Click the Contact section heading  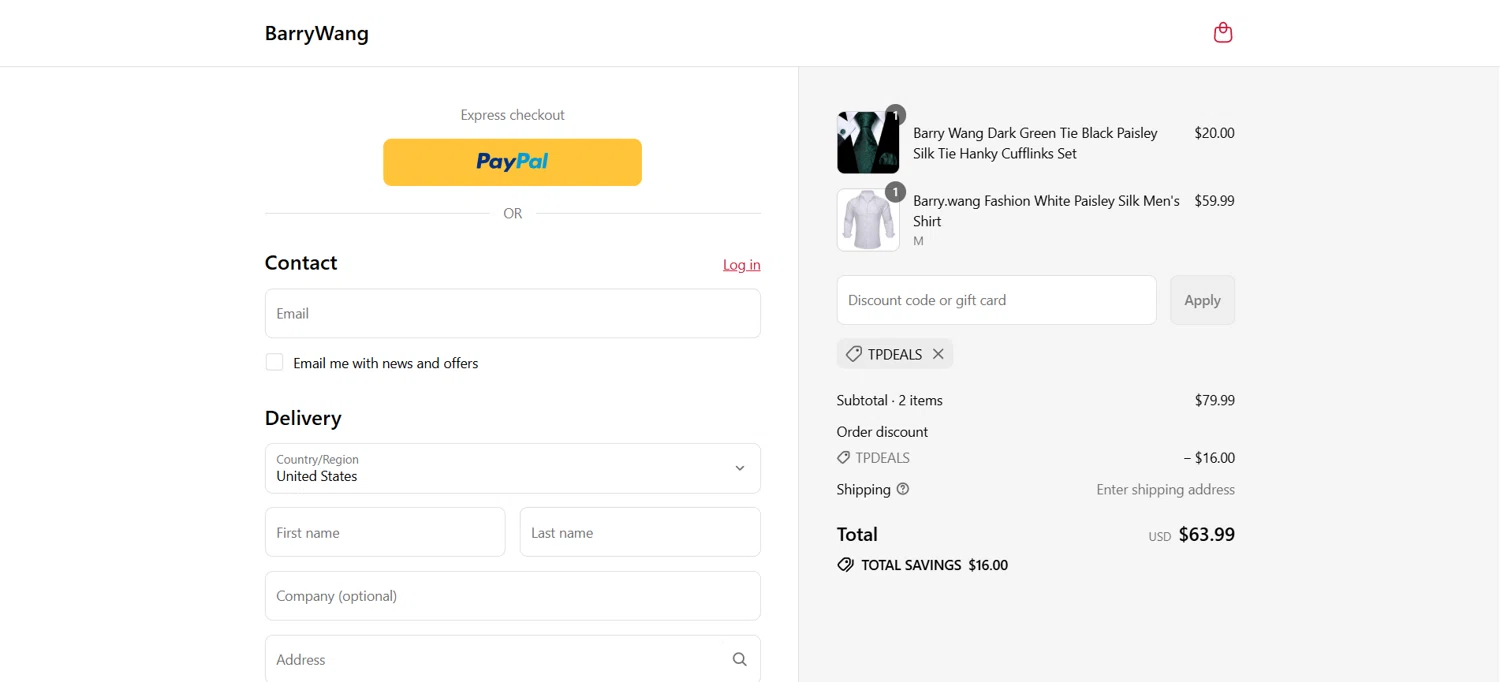[x=301, y=263]
